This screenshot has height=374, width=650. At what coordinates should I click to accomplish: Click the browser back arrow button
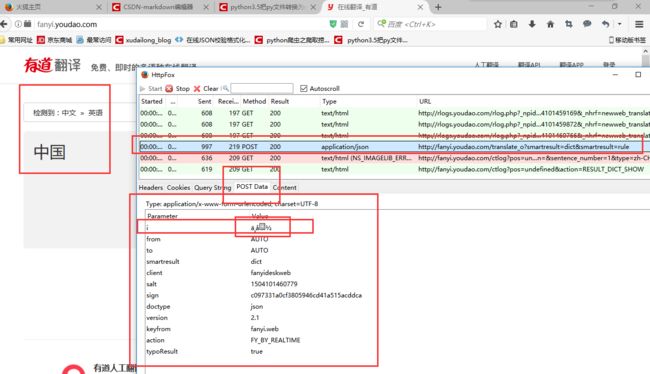point(4,24)
